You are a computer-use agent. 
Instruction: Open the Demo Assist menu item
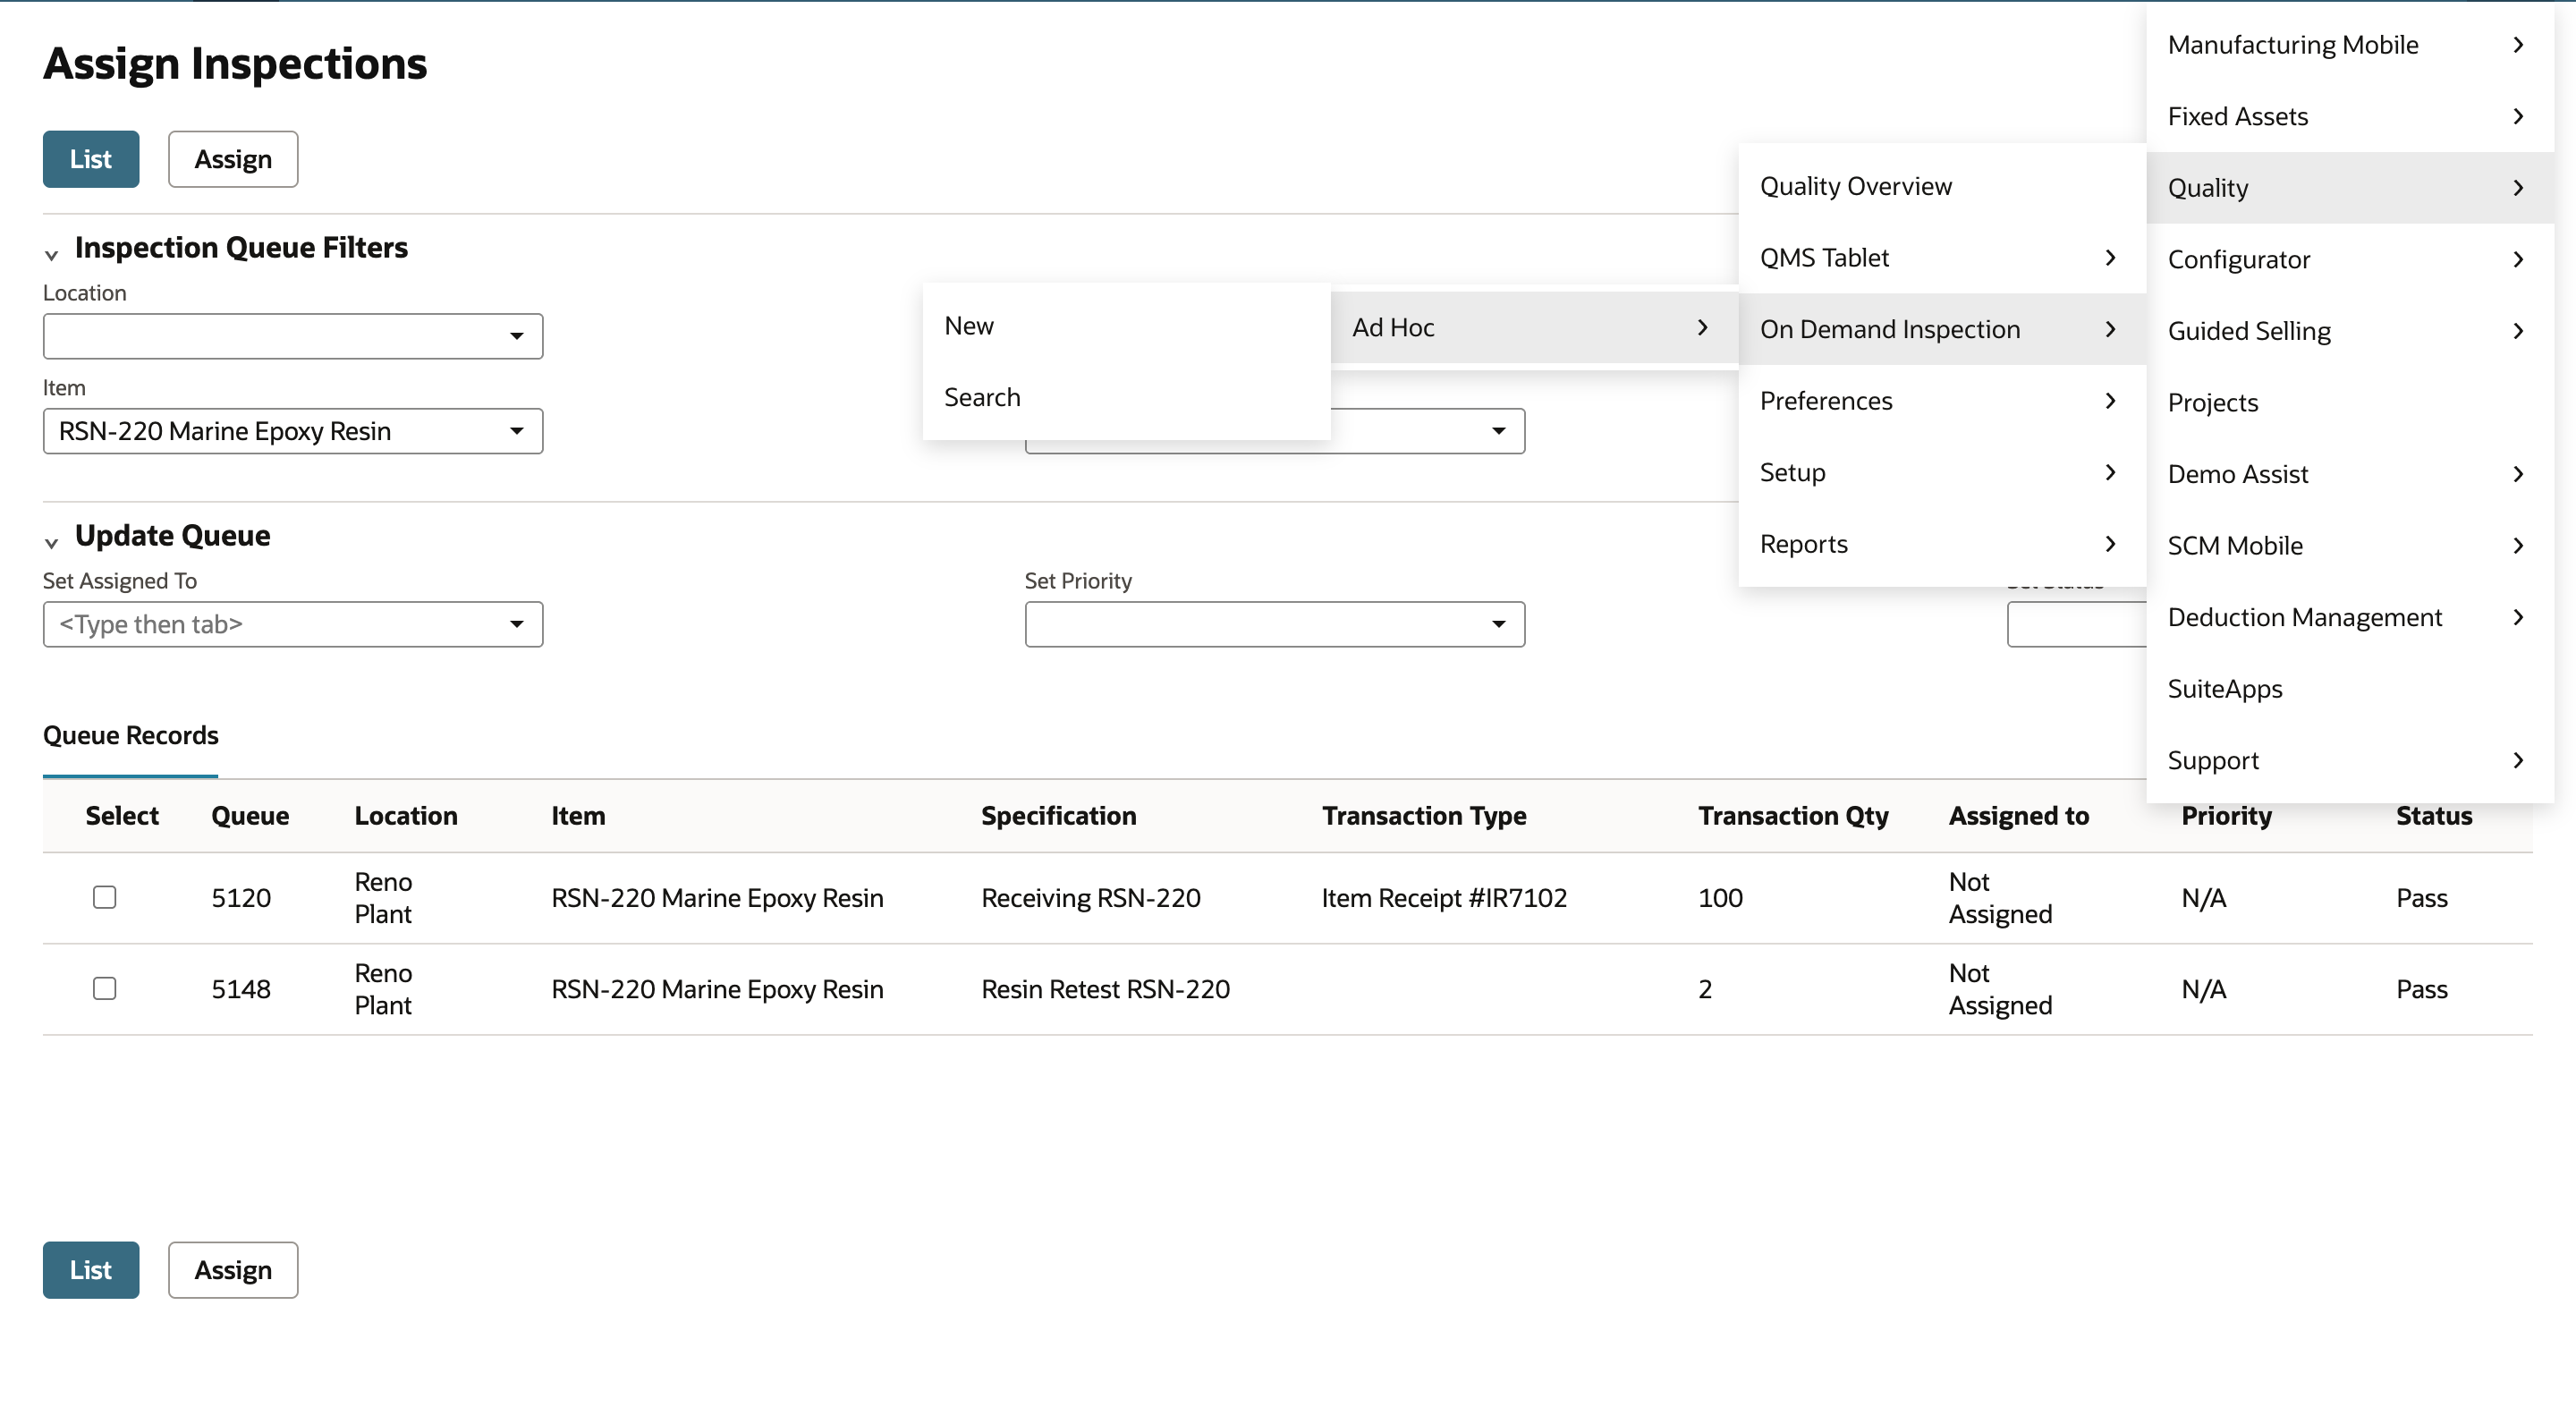(2350, 474)
